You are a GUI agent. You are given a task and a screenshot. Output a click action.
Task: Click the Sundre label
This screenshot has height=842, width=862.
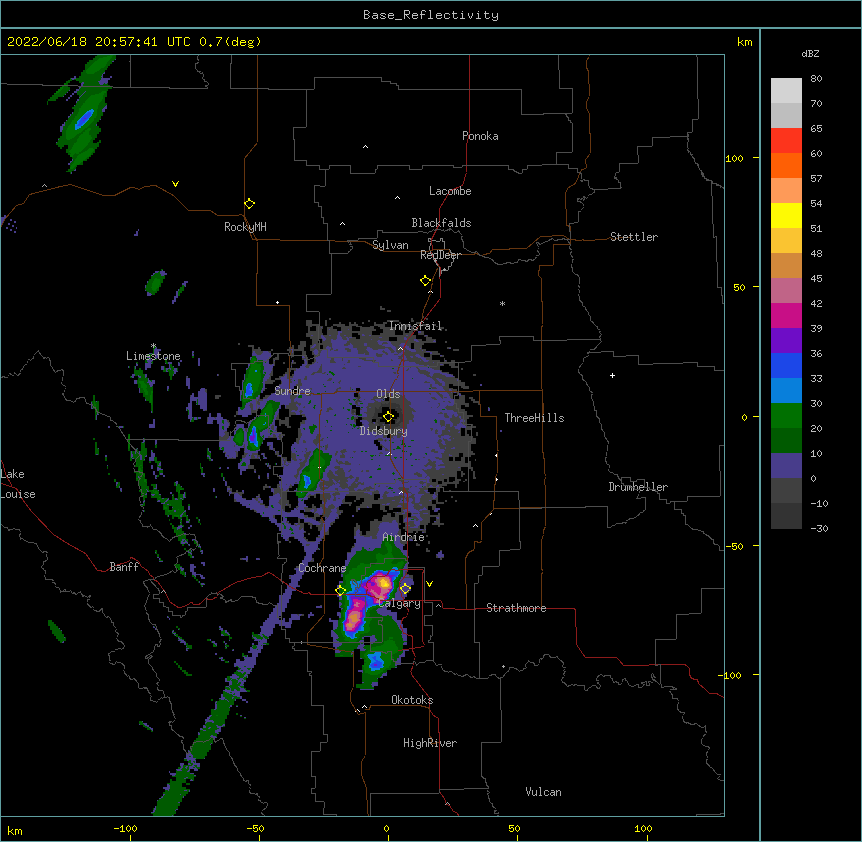point(292,391)
